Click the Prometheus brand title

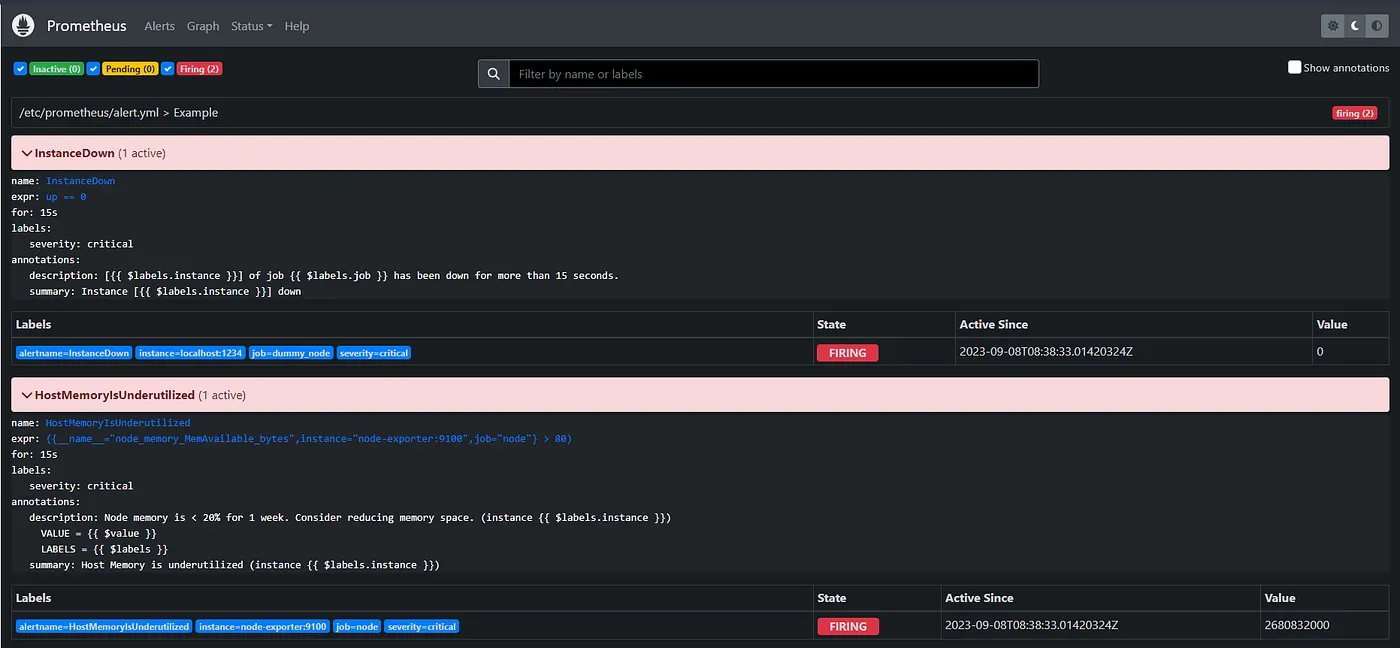click(87, 26)
